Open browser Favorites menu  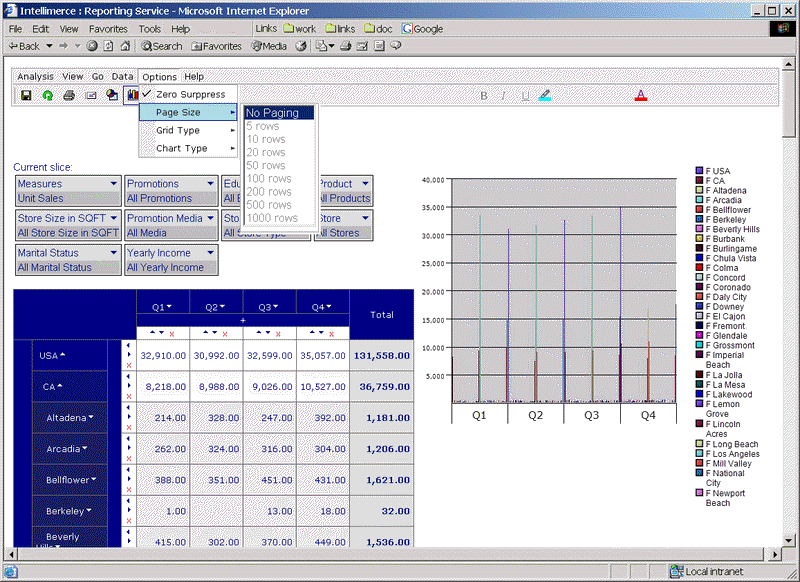(108, 29)
